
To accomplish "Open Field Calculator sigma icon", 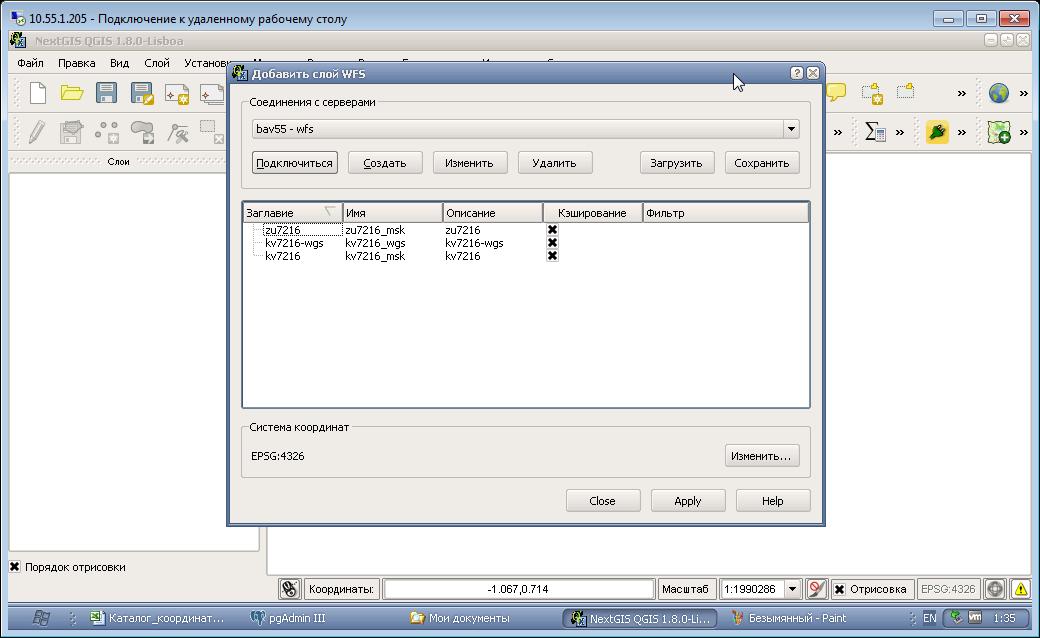I will (x=875, y=131).
